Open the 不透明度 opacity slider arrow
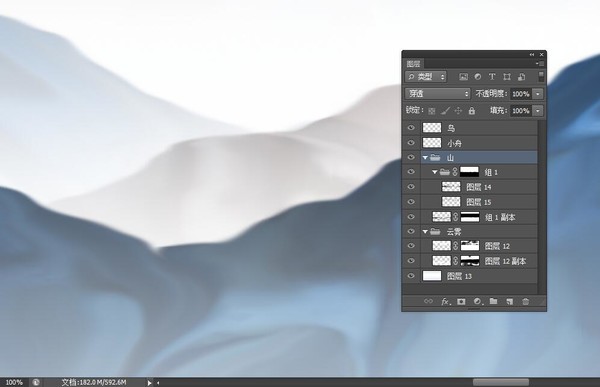600x387 pixels. [x=538, y=94]
